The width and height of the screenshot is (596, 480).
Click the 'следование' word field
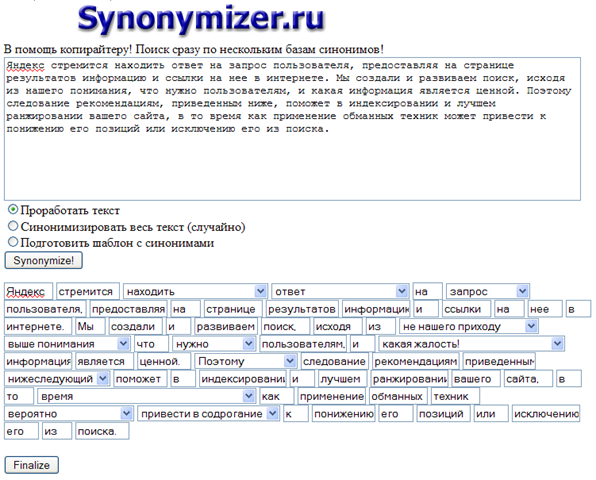coord(334,361)
